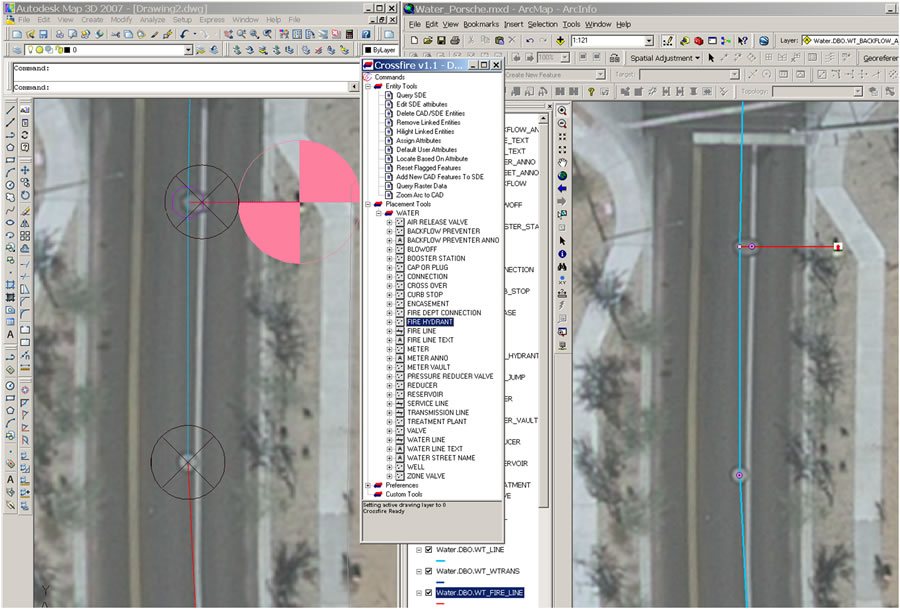900x609 pixels.
Task: Select the Identify info tool
Action: coord(562,254)
